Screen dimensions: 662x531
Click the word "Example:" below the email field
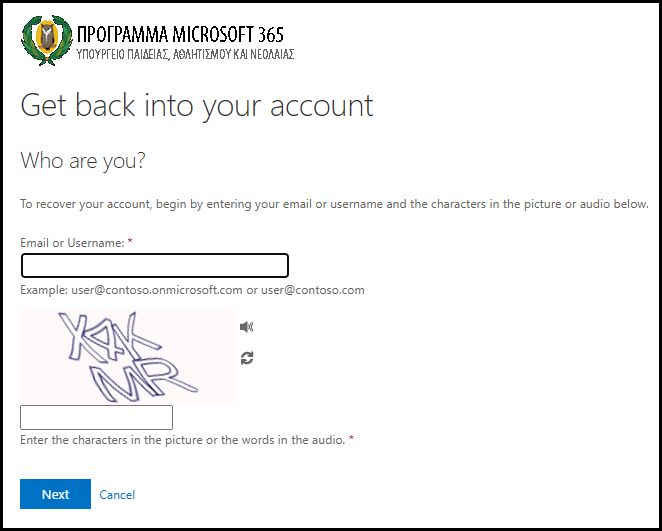click(x=43, y=290)
